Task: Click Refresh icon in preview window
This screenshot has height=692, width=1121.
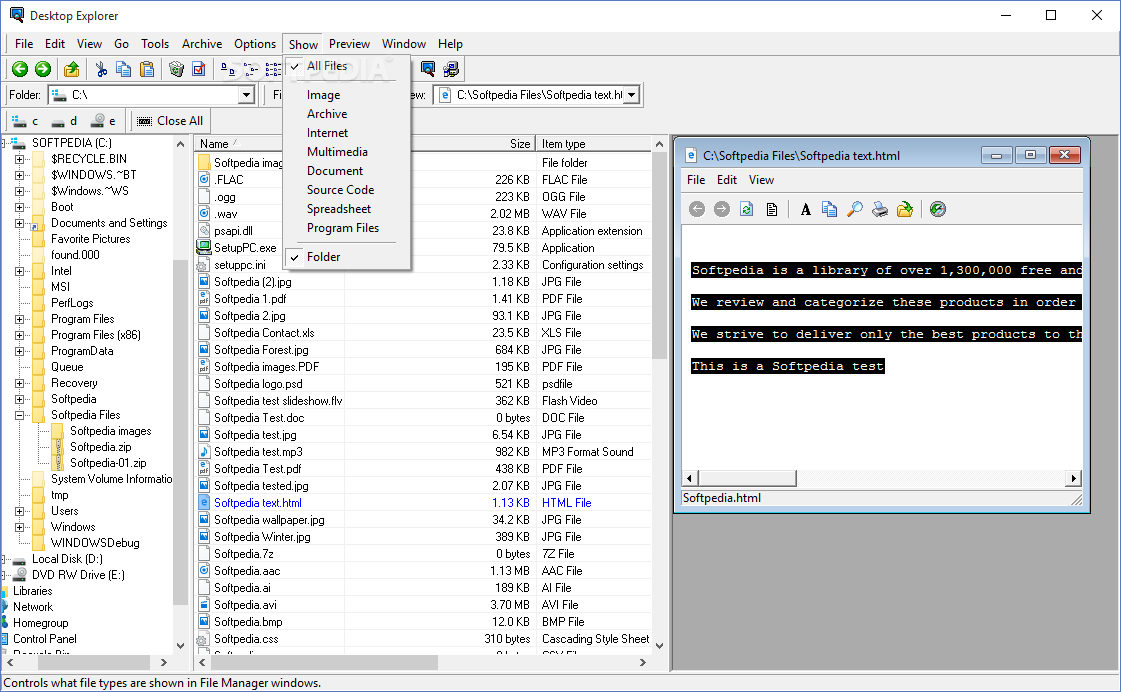Action: tap(746, 209)
